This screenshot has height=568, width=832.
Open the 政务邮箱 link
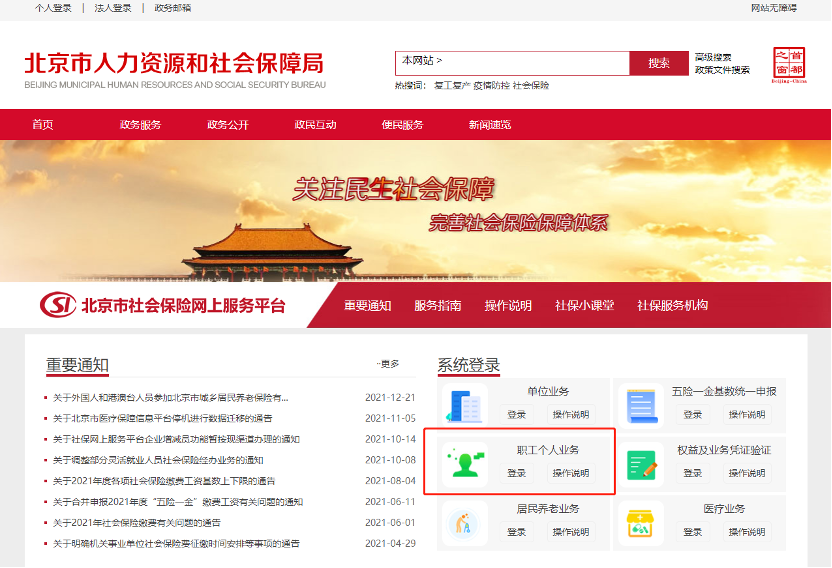[172, 8]
